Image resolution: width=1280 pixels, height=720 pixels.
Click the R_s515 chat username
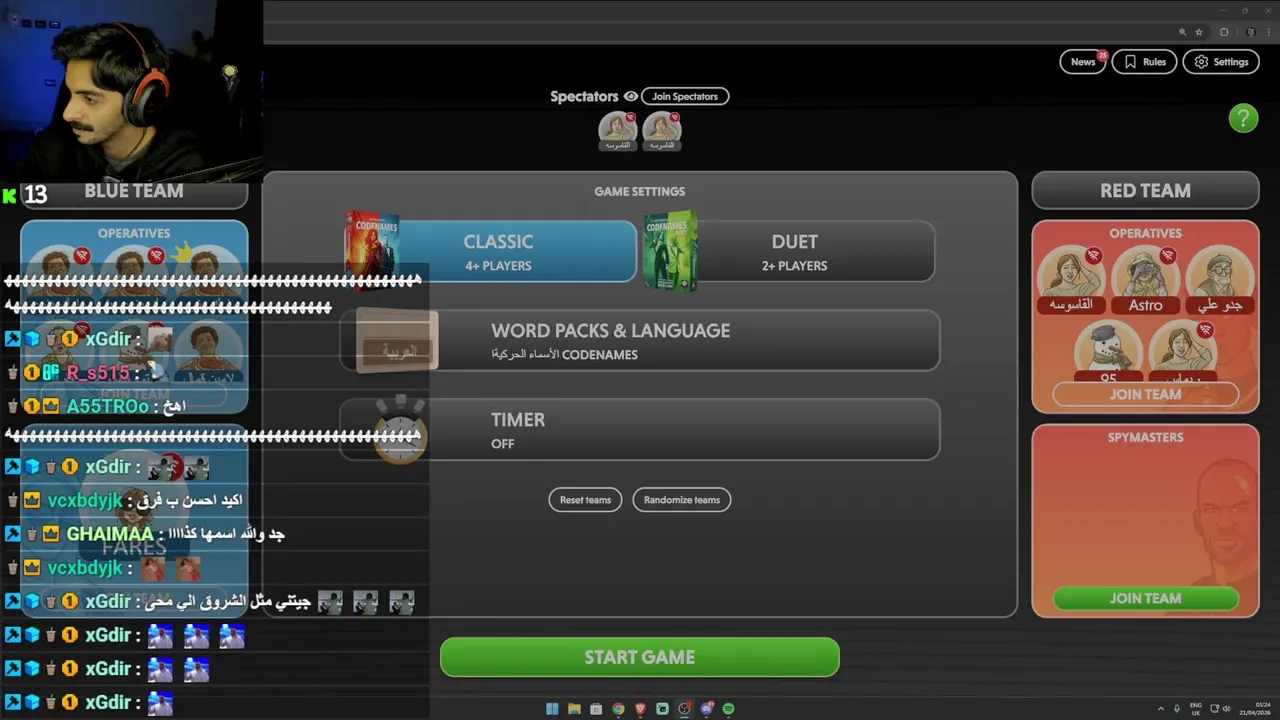point(98,373)
